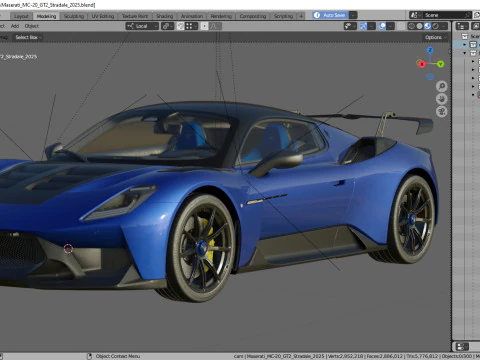Switch to the Sculpting workspace tab
The image size is (480, 360).
point(74,16)
